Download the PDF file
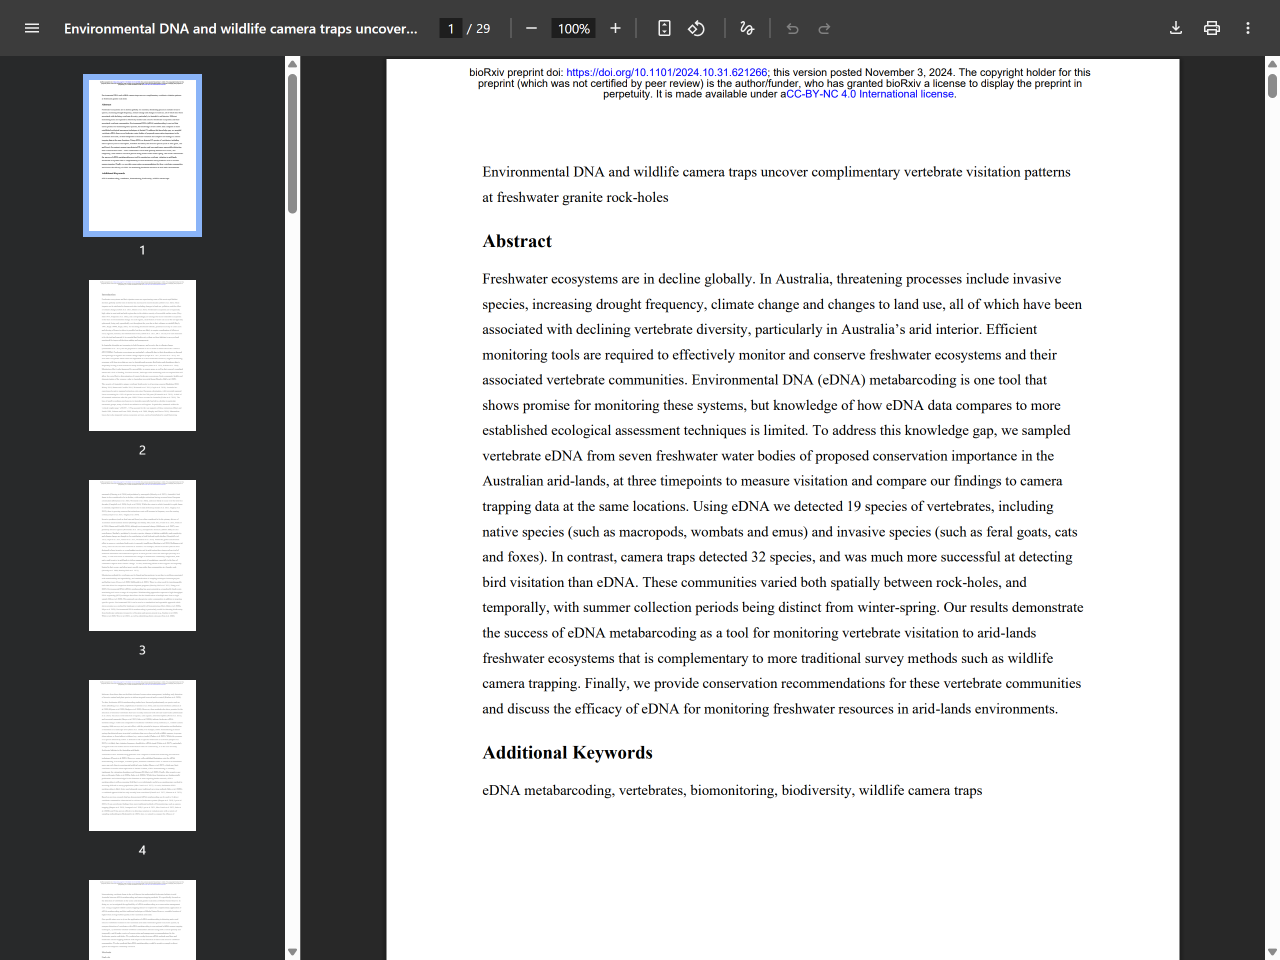Image resolution: width=1280 pixels, height=960 pixels. click(x=1176, y=28)
